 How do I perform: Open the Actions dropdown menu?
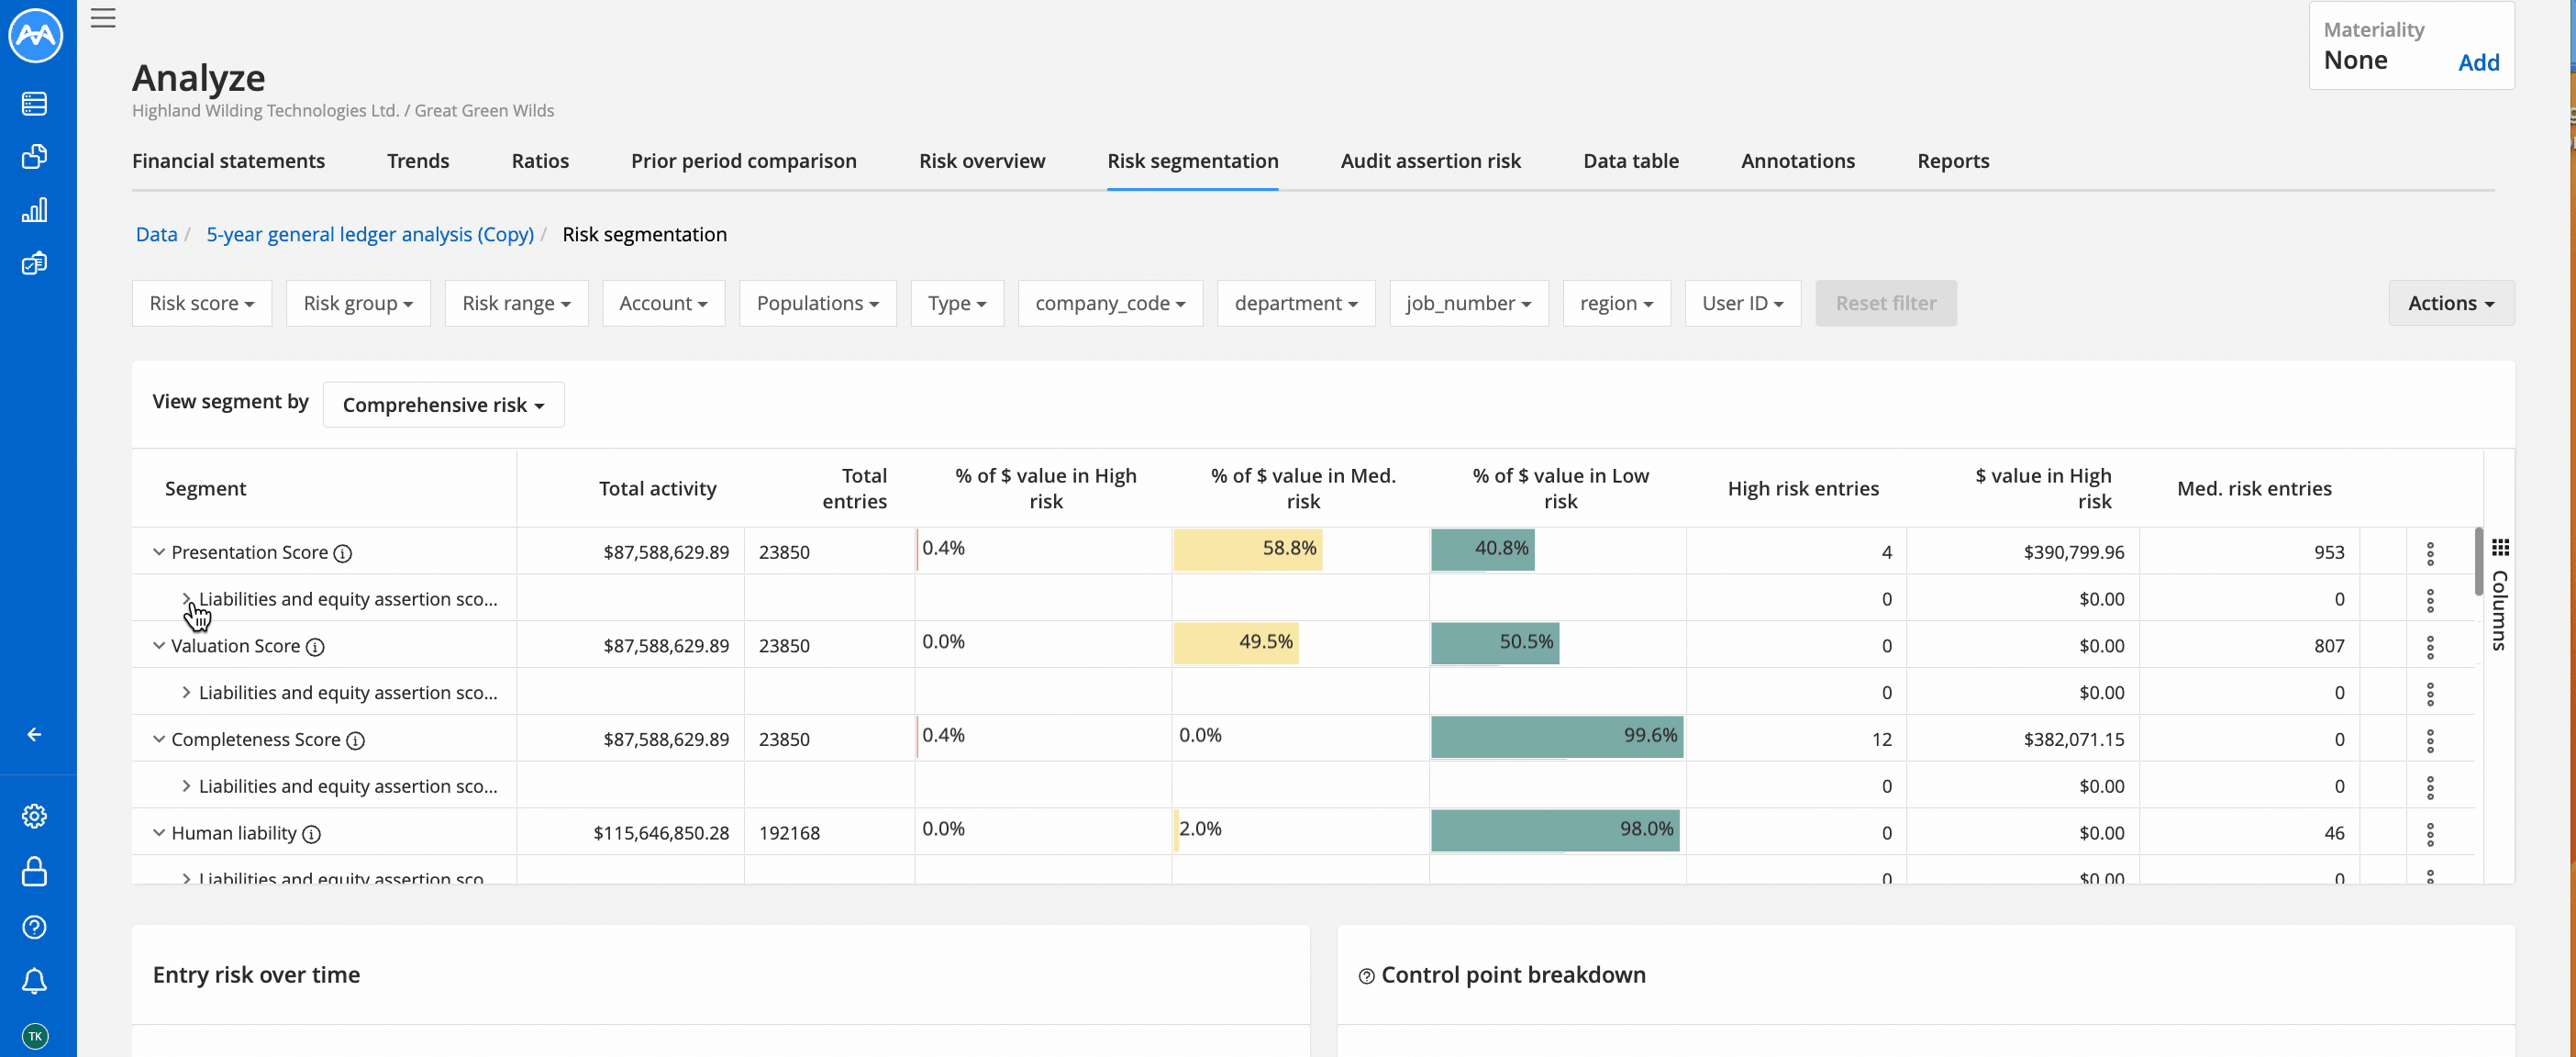[2450, 303]
